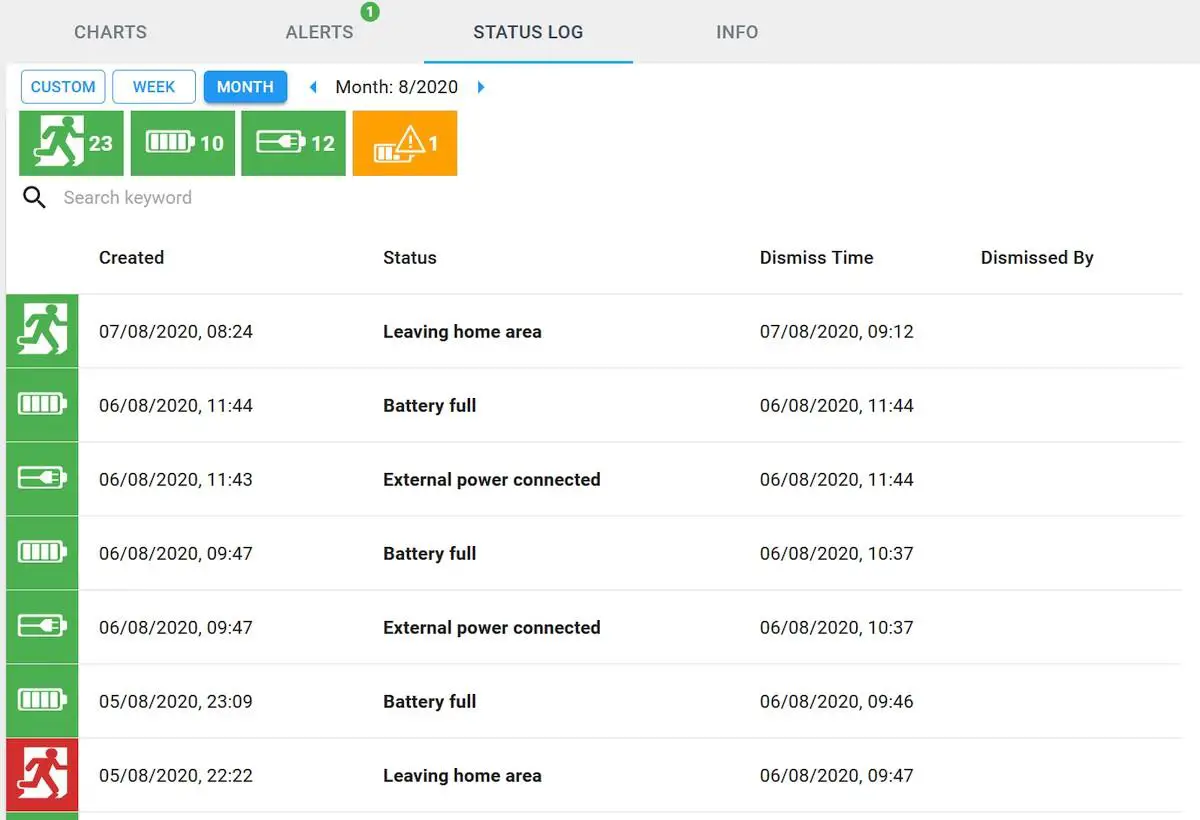Sort by Dismiss Time column header
1200x820 pixels.
coord(816,257)
